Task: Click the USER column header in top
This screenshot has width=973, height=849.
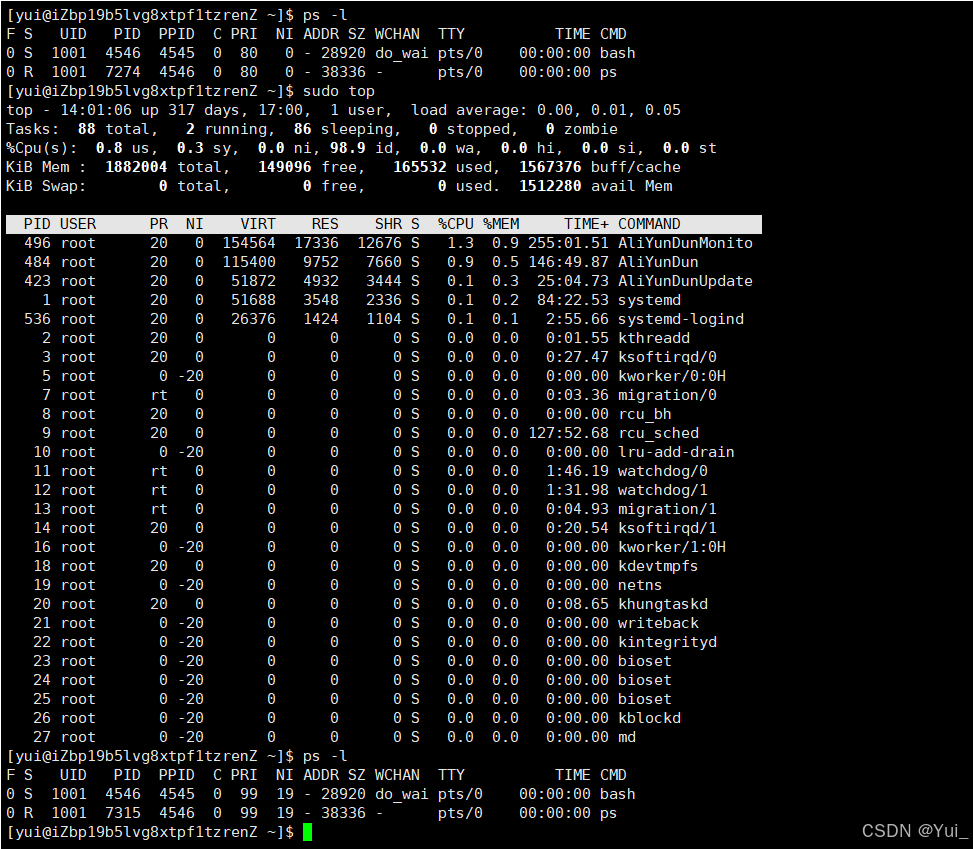Action: pos(78,224)
